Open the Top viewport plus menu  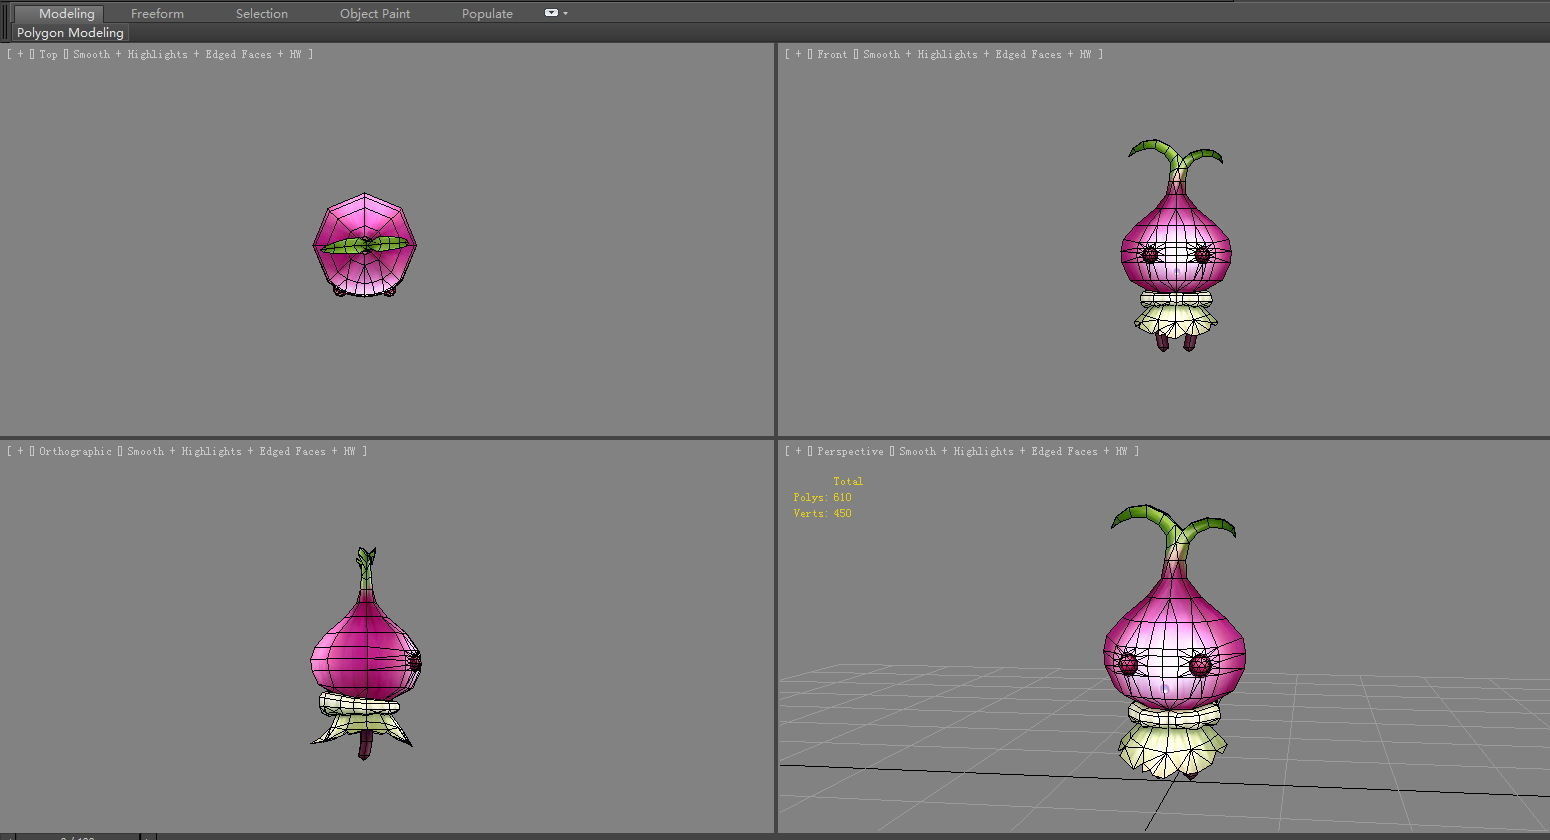21,54
